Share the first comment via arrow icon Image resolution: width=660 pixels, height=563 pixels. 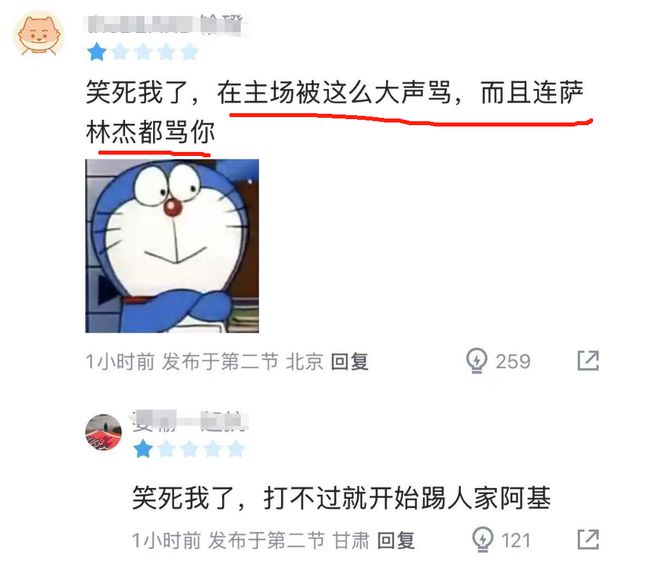pyautogui.click(x=588, y=361)
